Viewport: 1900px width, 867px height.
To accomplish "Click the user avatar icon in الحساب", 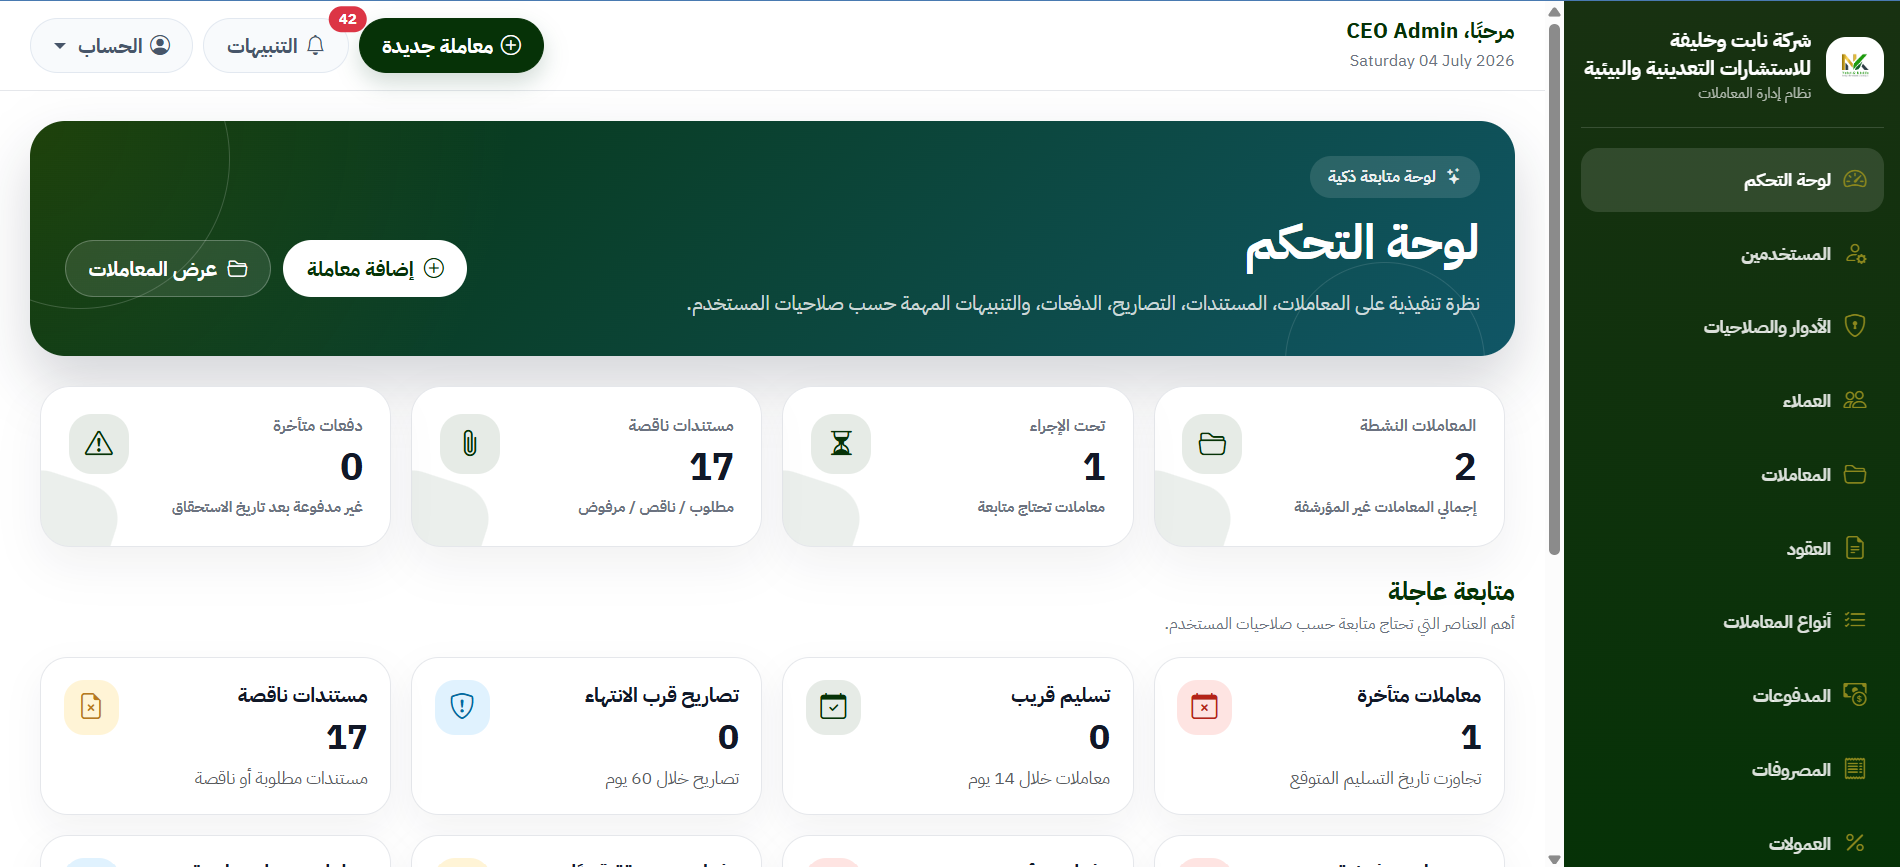I will (x=160, y=45).
